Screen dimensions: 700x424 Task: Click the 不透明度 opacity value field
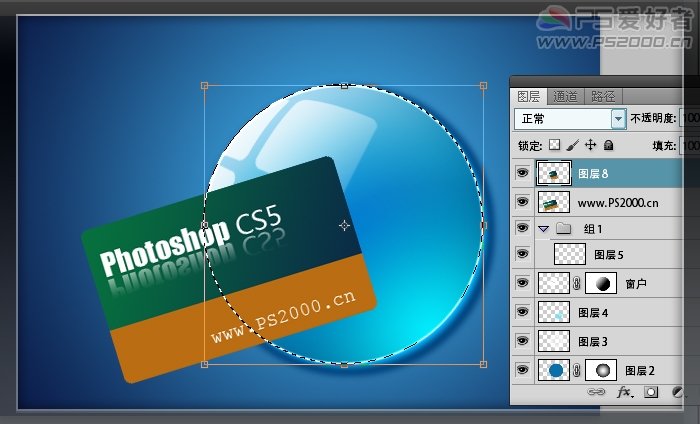(690, 118)
